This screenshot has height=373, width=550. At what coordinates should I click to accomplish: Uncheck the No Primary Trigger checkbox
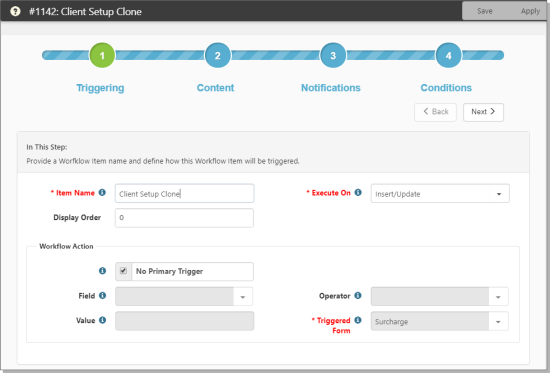pyautogui.click(x=123, y=271)
